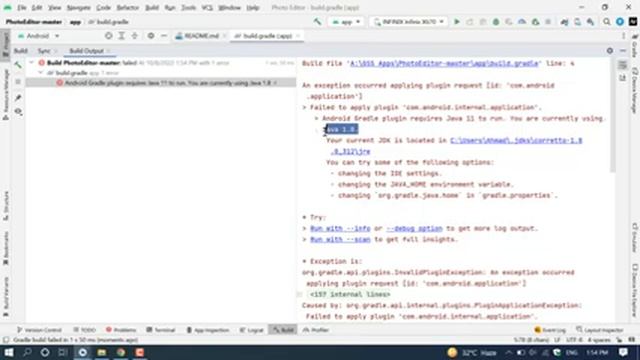Image resolution: width=640 pixels, height=360 pixels.
Task: Expand the Failed to apply plugin output line
Action: point(304,107)
